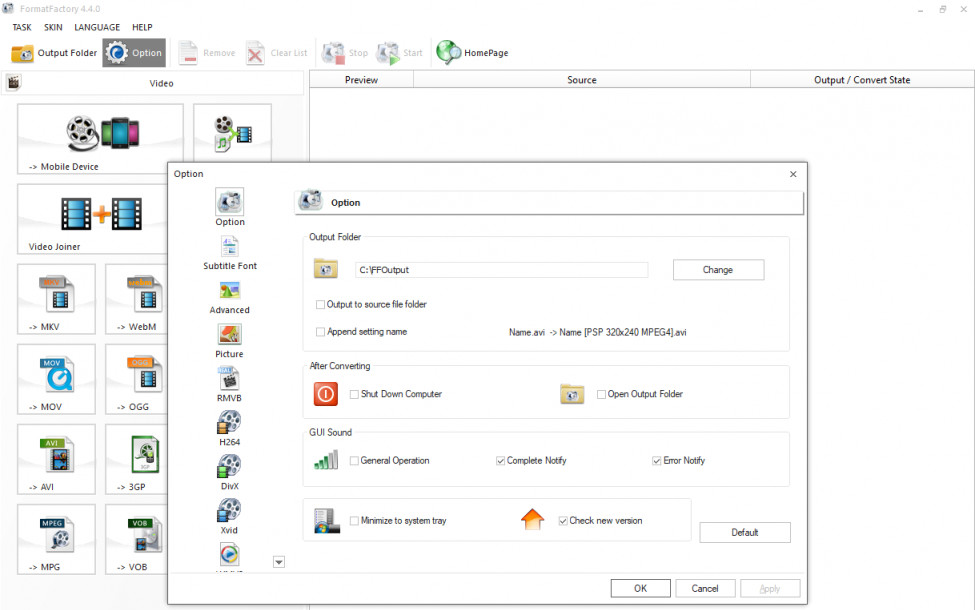Select Advanced settings in dialog sidebar
Screen dimensions: 975x610
[229, 297]
